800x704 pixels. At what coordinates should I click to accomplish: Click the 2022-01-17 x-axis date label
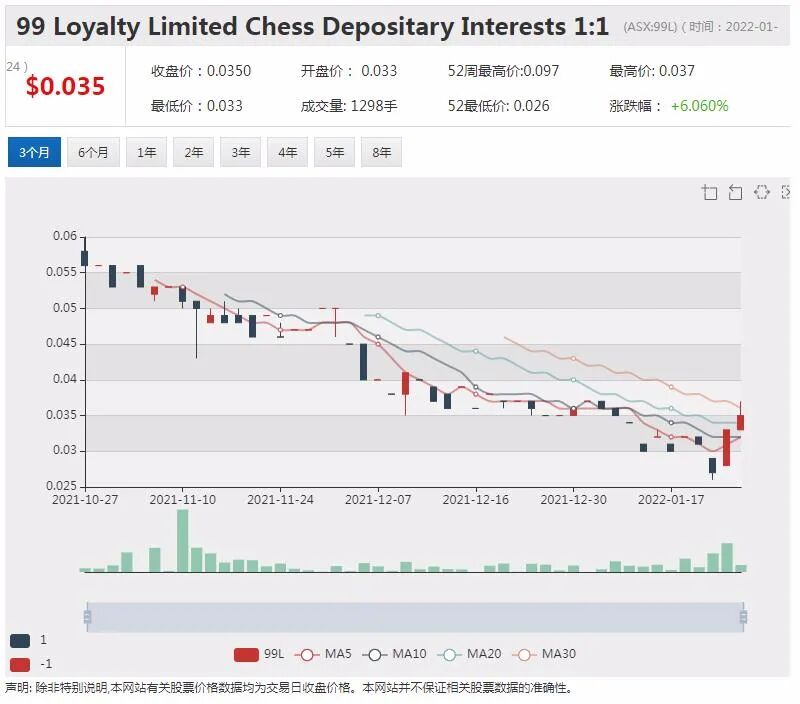(x=671, y=499)
